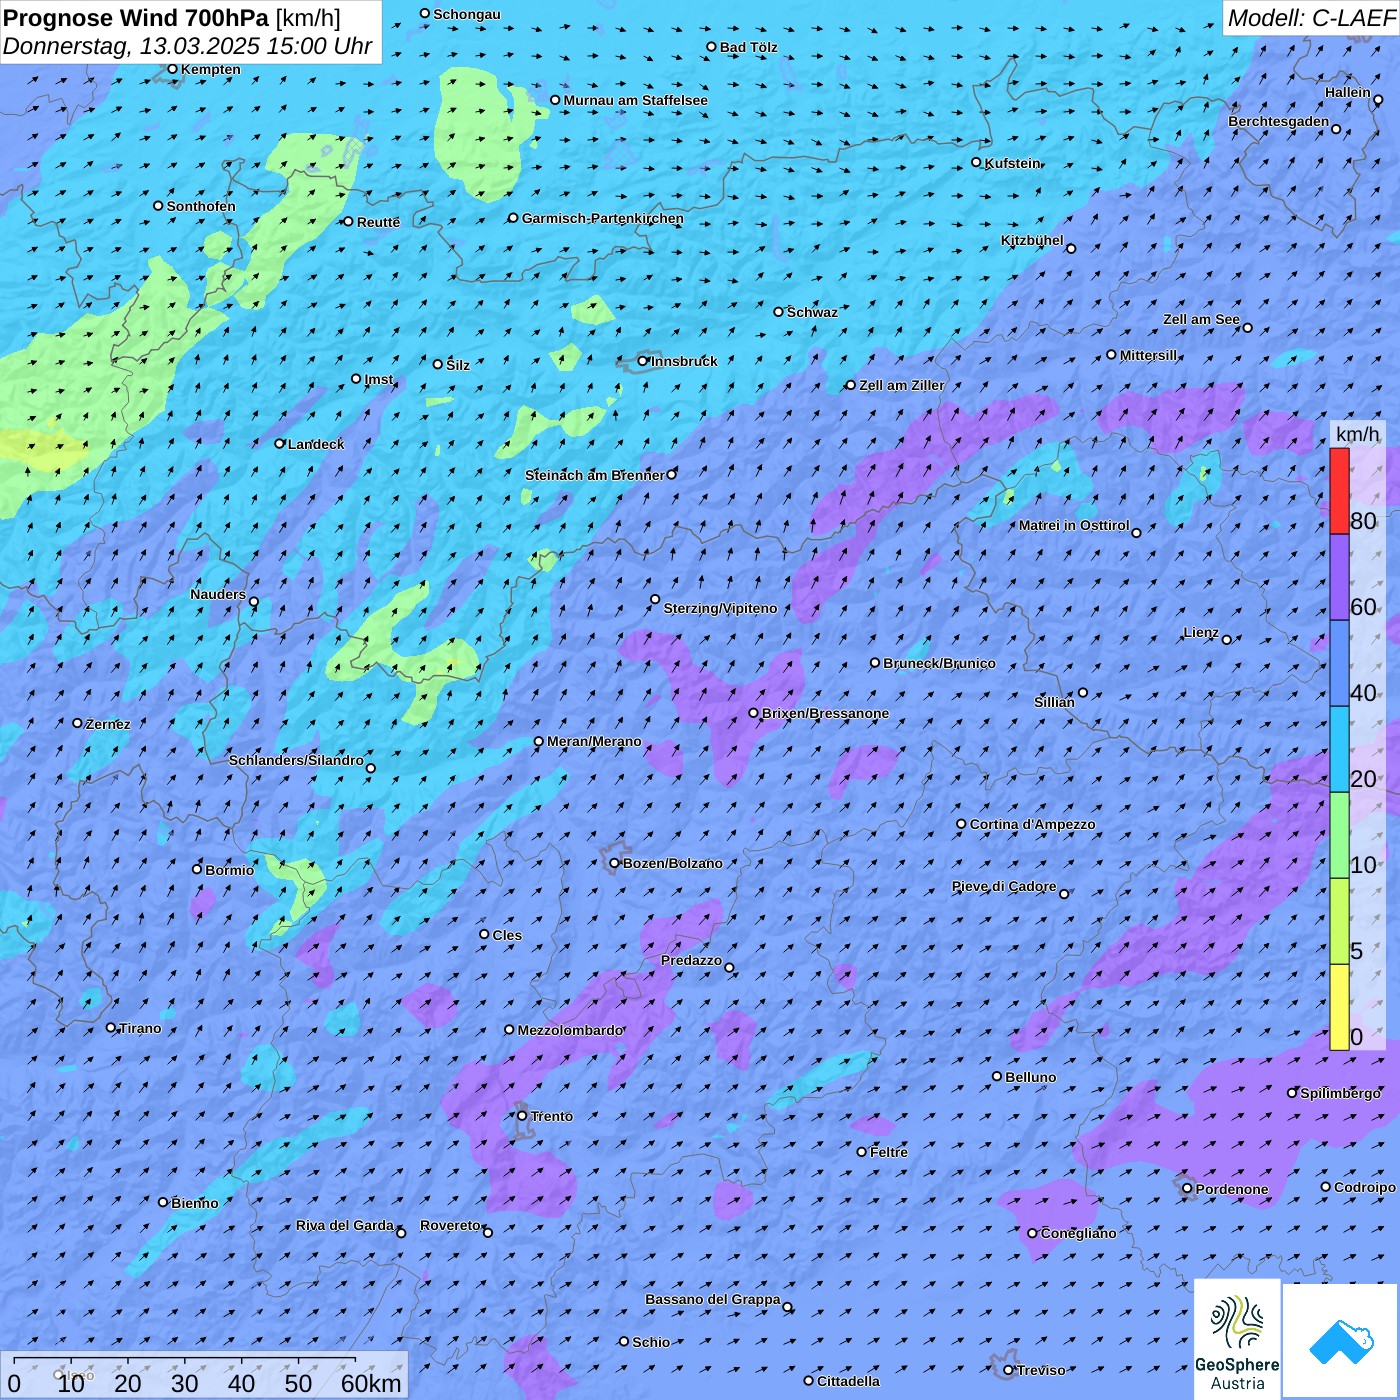This screenshot has width=1400, height=1400.
Task: Click the Bienno city marker
Action: pos(163,1202)
